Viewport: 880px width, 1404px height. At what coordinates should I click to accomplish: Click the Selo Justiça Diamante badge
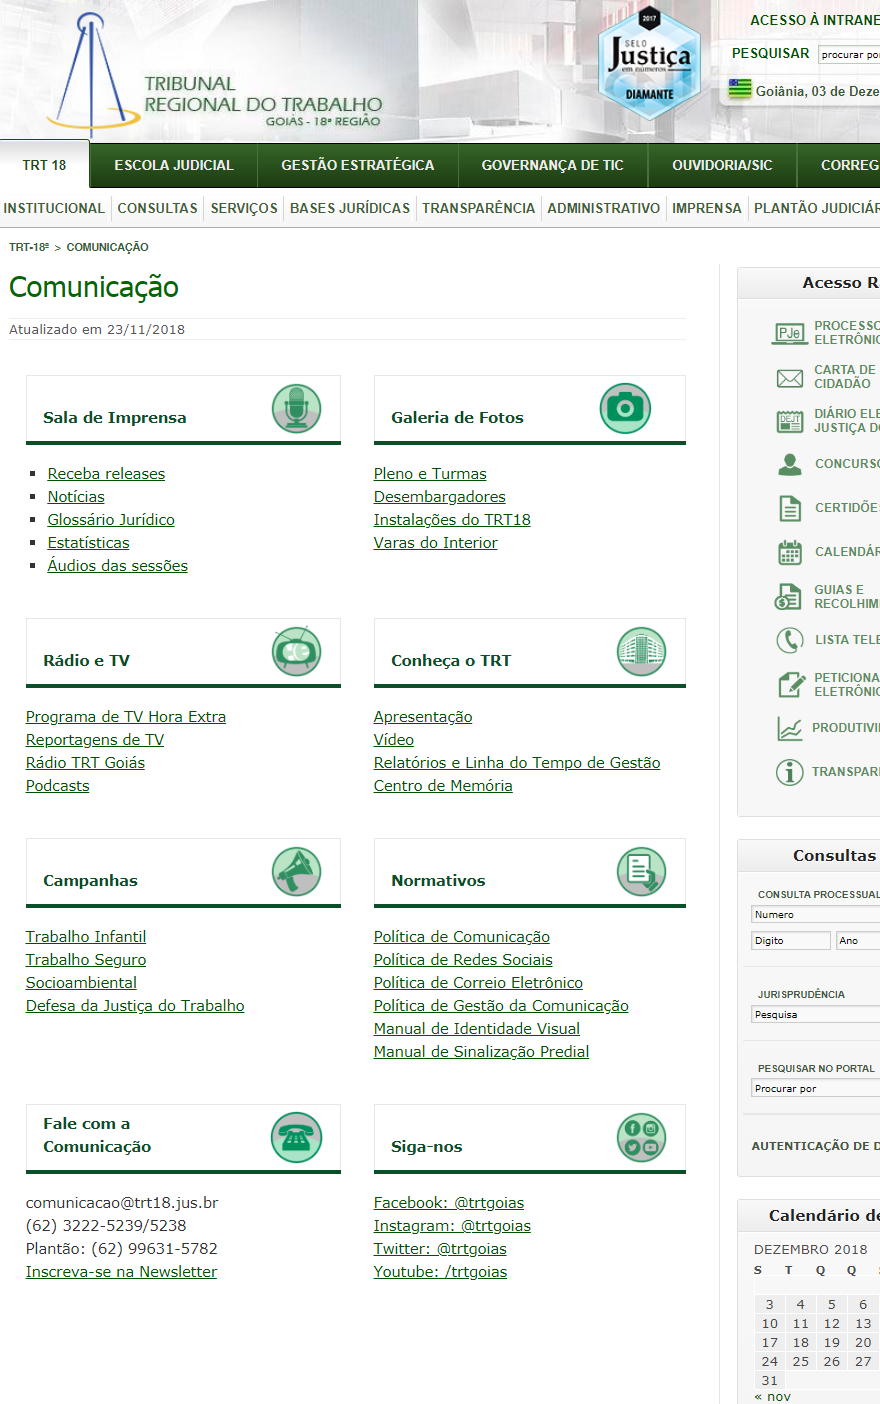coord(649,62)
